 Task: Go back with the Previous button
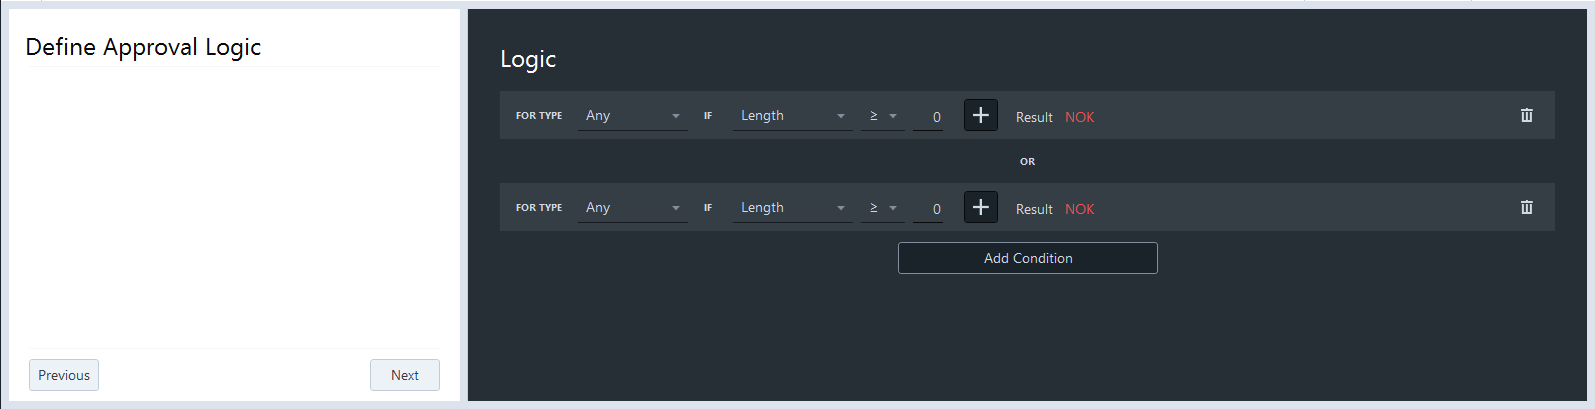[x=64, y=375]
